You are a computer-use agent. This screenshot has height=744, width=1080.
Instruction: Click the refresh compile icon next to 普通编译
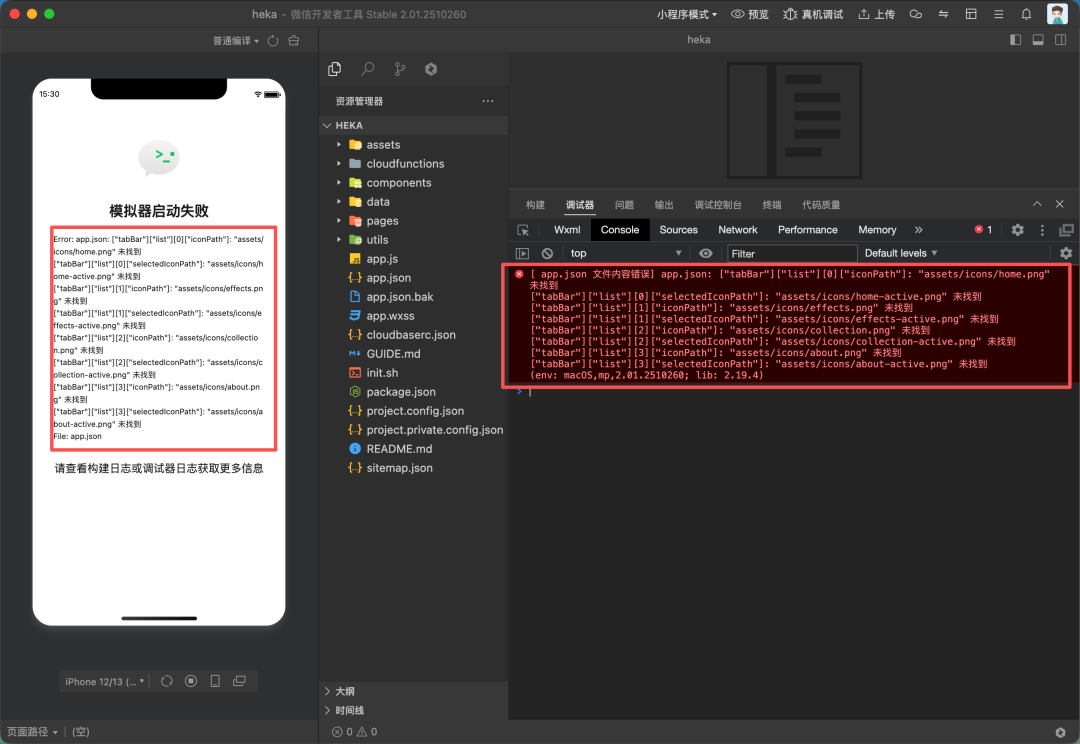(273, 41)
